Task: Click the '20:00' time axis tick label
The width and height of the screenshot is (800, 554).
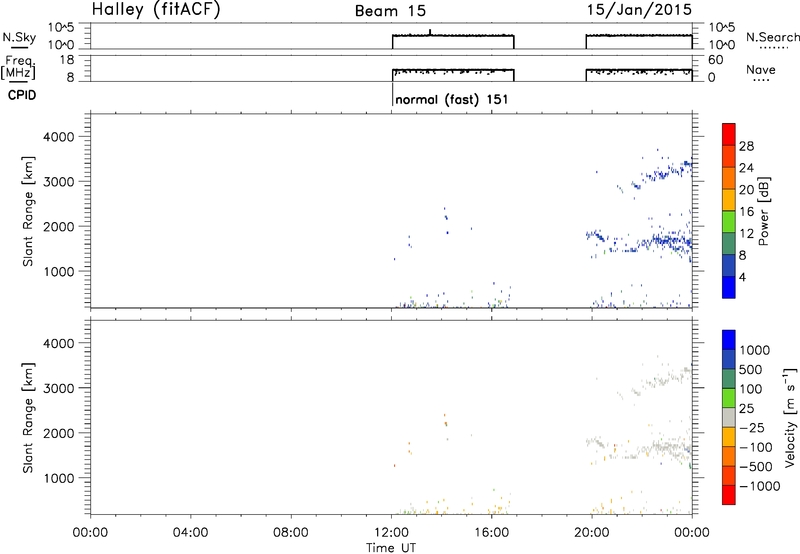Action: point(592,533)
